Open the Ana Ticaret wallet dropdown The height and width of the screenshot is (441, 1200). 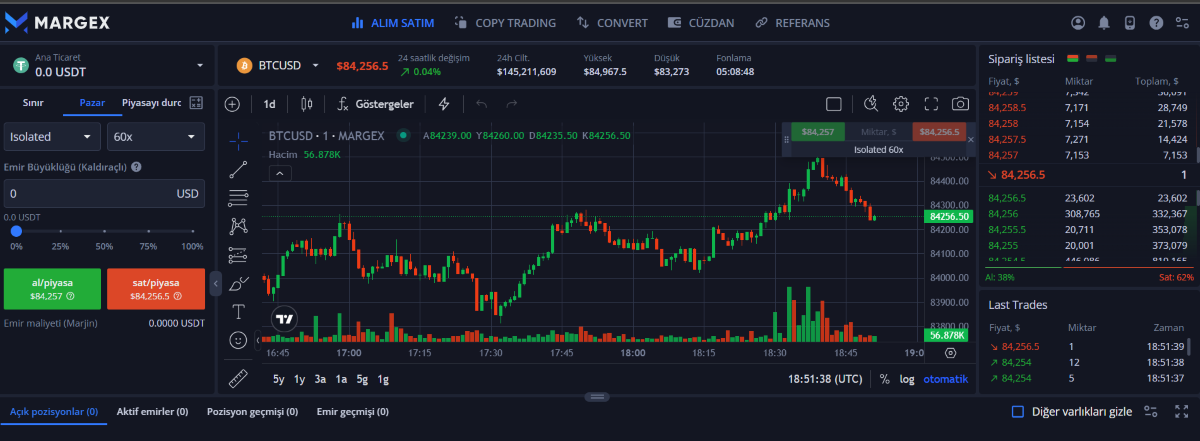click(108, 65)
